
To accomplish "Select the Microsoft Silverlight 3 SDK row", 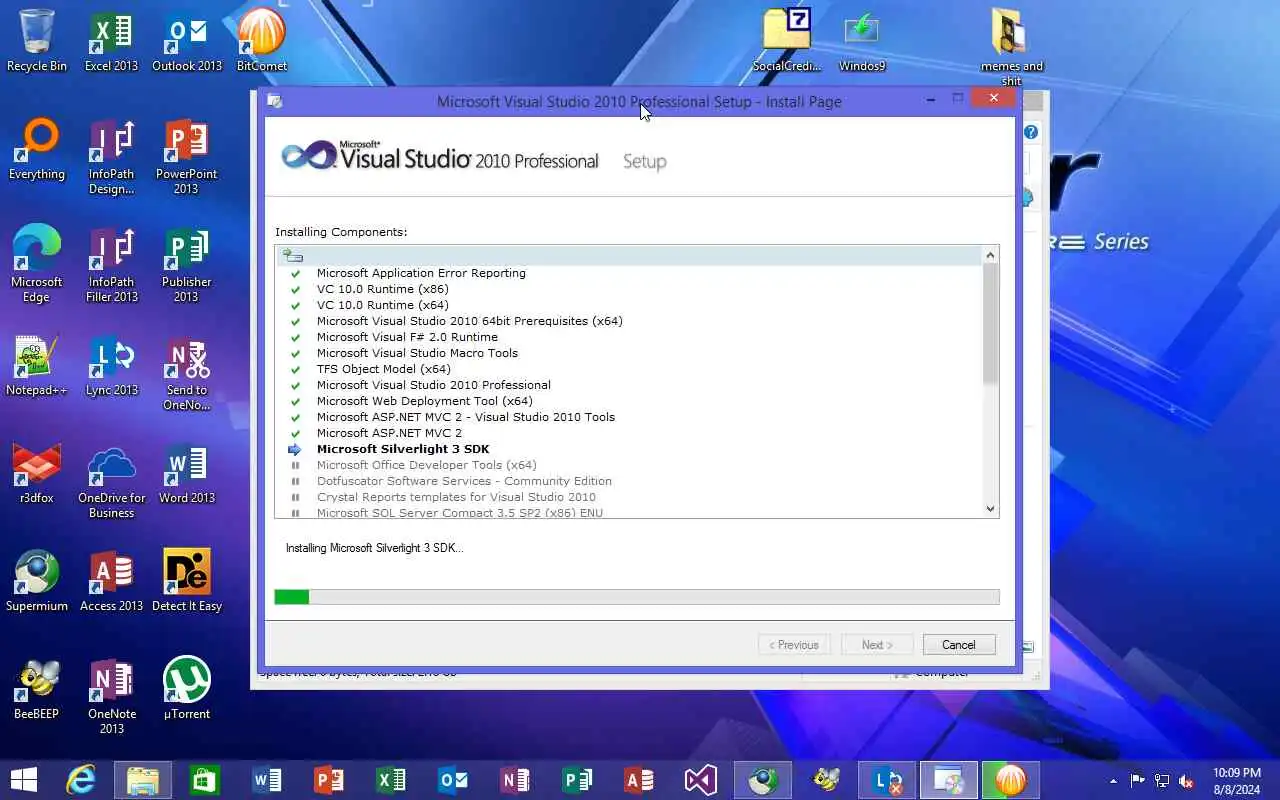I will point(403,449).
